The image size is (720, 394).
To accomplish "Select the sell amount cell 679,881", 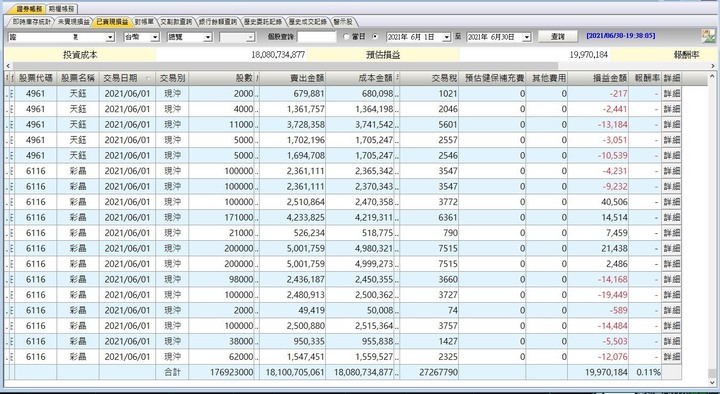I will [293, 94].
